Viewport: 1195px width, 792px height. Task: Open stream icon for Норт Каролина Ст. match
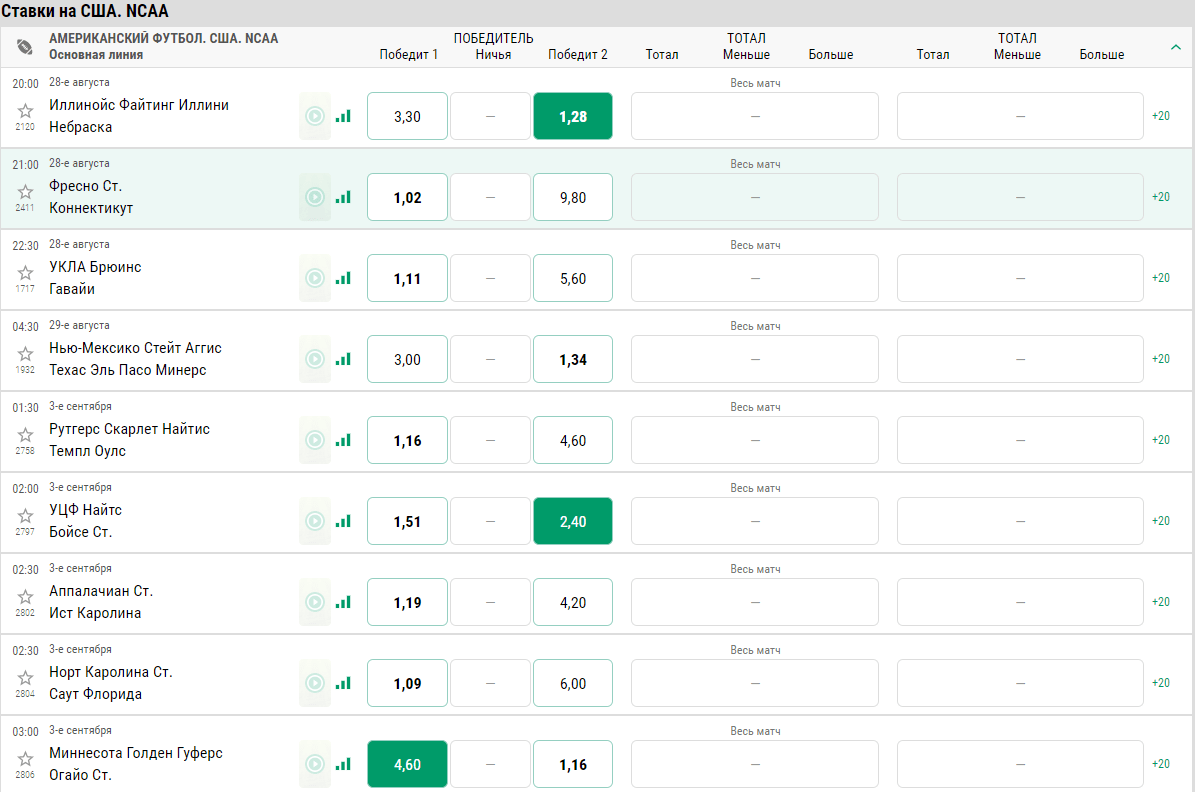click(x=315, y=683)
